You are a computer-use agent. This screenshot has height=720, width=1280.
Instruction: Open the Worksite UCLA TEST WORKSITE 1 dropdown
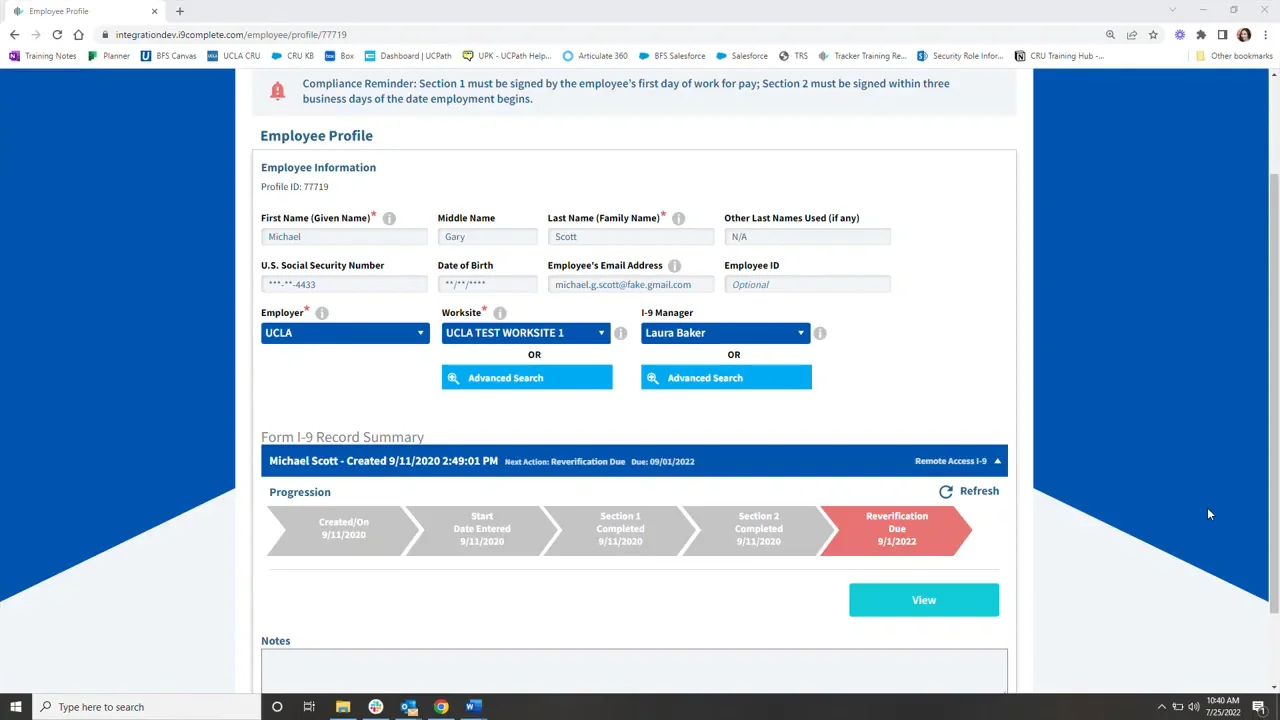tap(525, 333)
